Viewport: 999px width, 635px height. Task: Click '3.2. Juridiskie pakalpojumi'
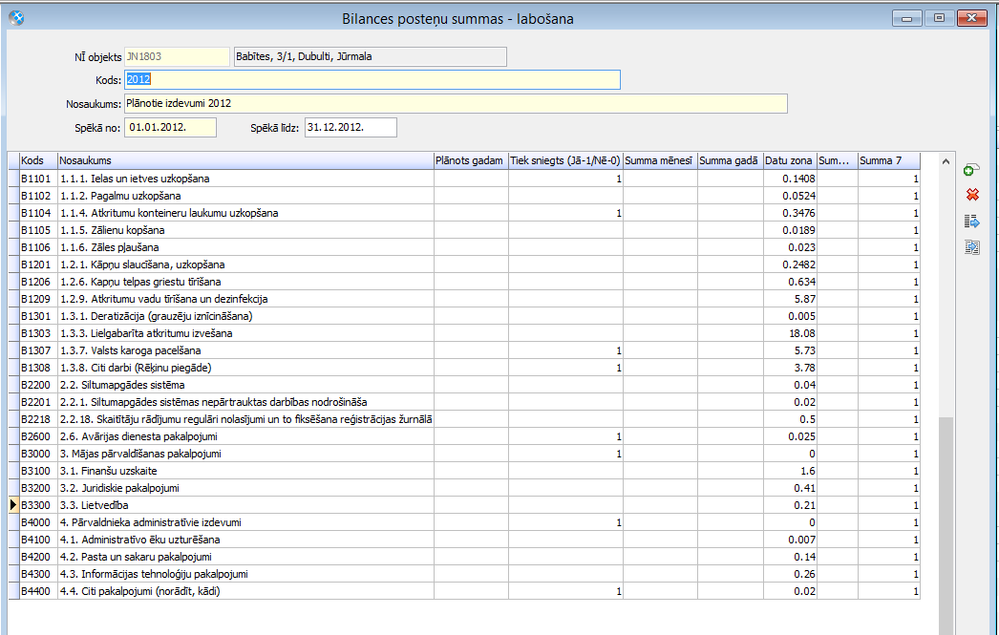point(120,489)
